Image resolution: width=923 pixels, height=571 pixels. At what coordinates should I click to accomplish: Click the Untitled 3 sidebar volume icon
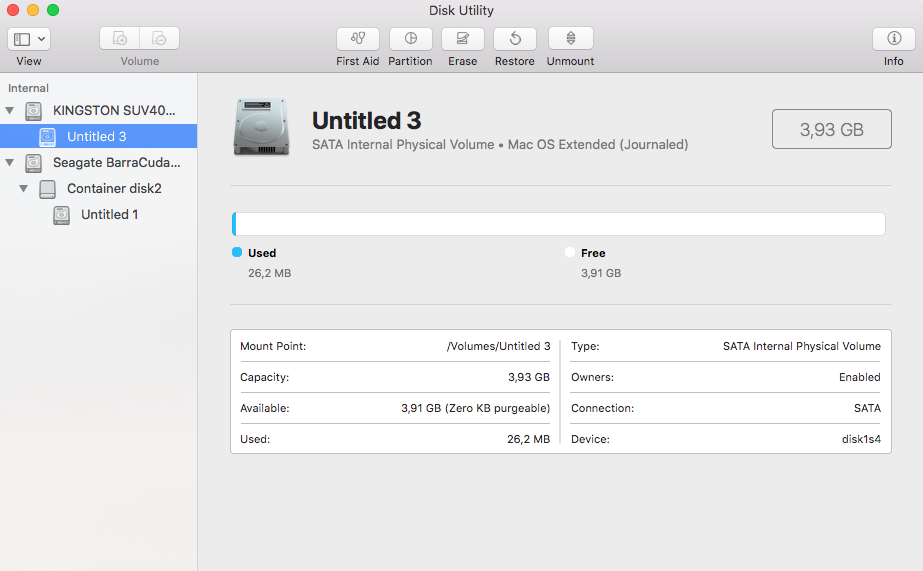(47, 137)
